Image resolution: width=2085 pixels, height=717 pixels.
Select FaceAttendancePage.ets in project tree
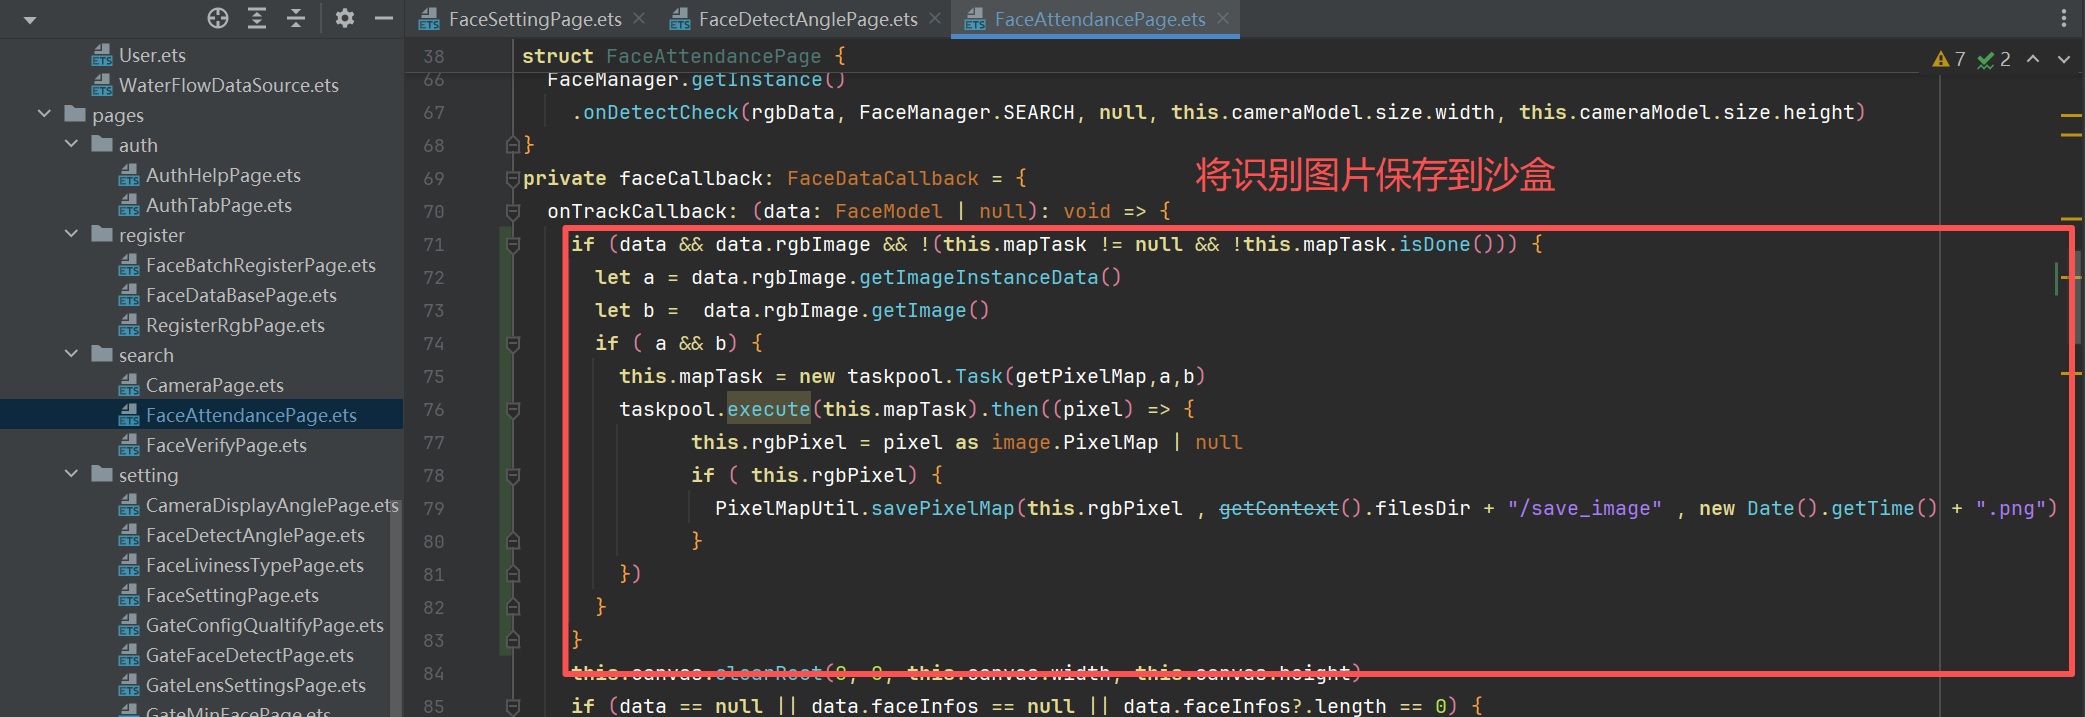tap(251, 415)
